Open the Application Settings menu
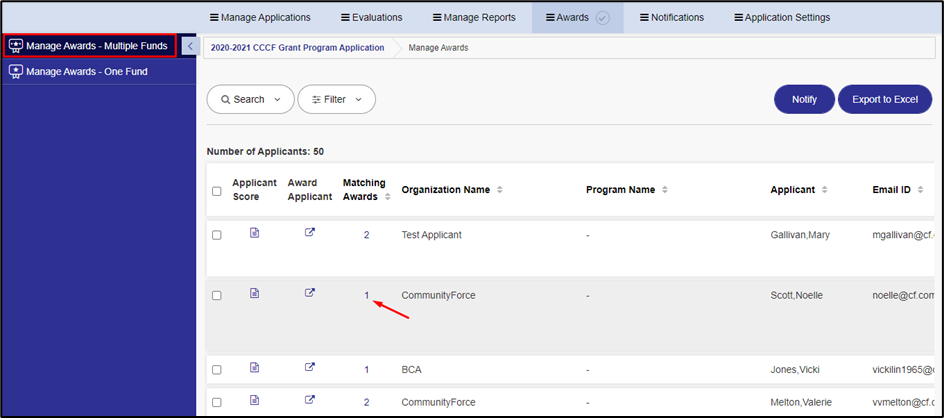The width and height of the screenshot is (944, 418). click(x=782, y=17)
